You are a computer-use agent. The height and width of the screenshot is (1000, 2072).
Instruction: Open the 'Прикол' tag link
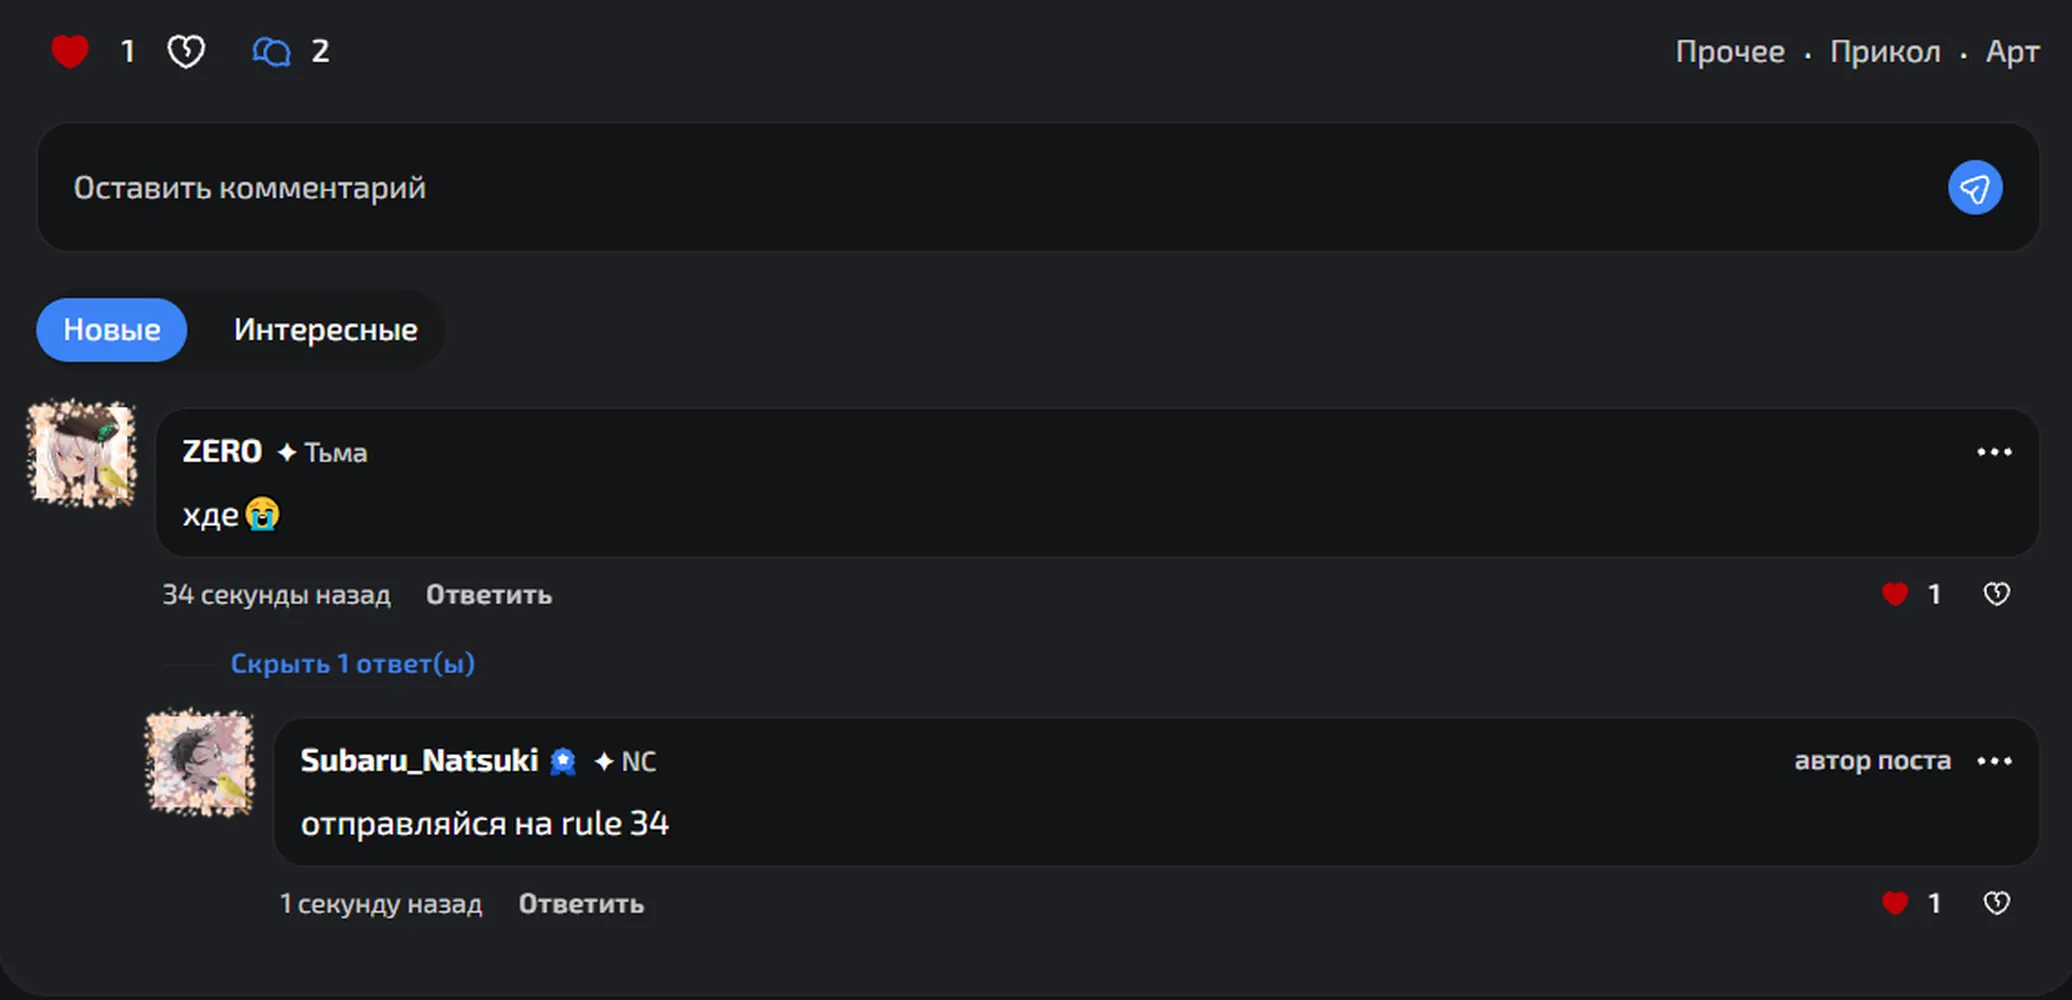coord(1885,52)
